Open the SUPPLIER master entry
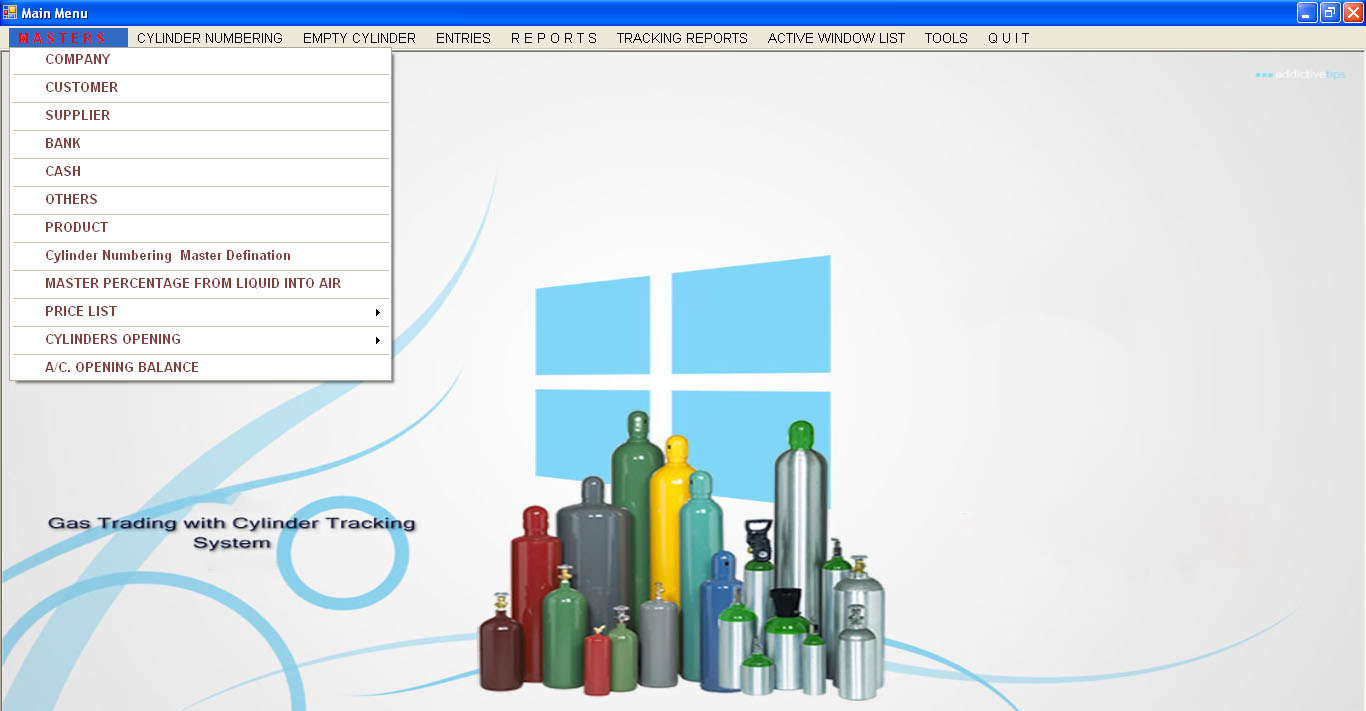 point(78,115)
